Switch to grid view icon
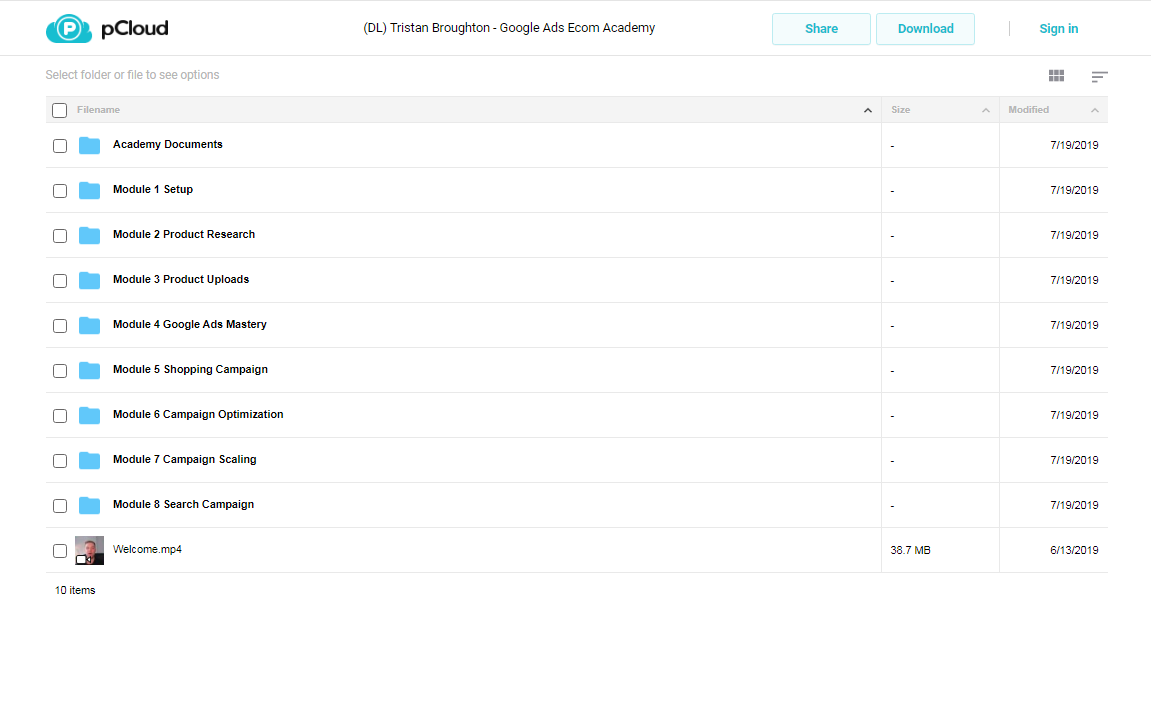Image resolution: width=1151 pixels, height=723 pixels. pyautogui.click(x=1056, y=76)
